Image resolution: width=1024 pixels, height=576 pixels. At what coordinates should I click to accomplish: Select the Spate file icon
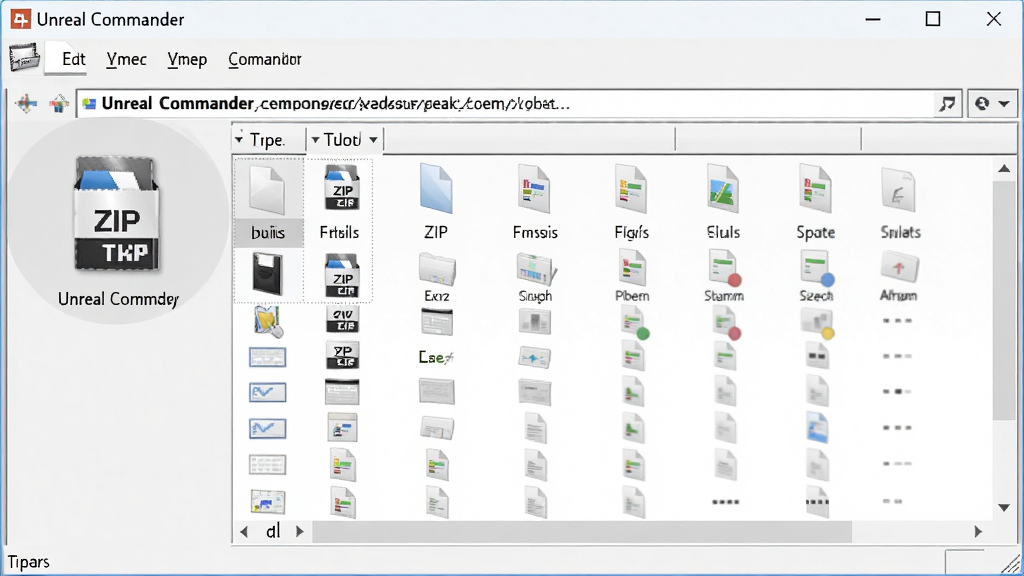click(x=815, y=189)
